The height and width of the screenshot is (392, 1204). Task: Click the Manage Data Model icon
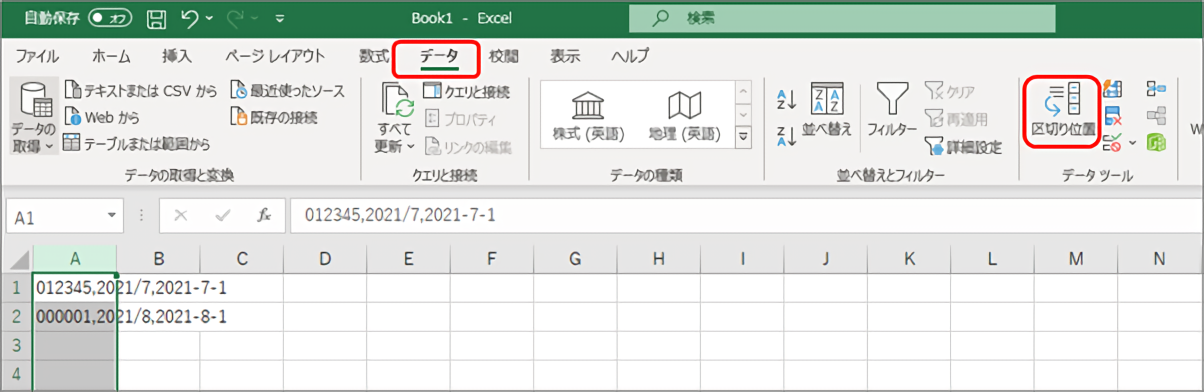click(x=1156, y=143)
